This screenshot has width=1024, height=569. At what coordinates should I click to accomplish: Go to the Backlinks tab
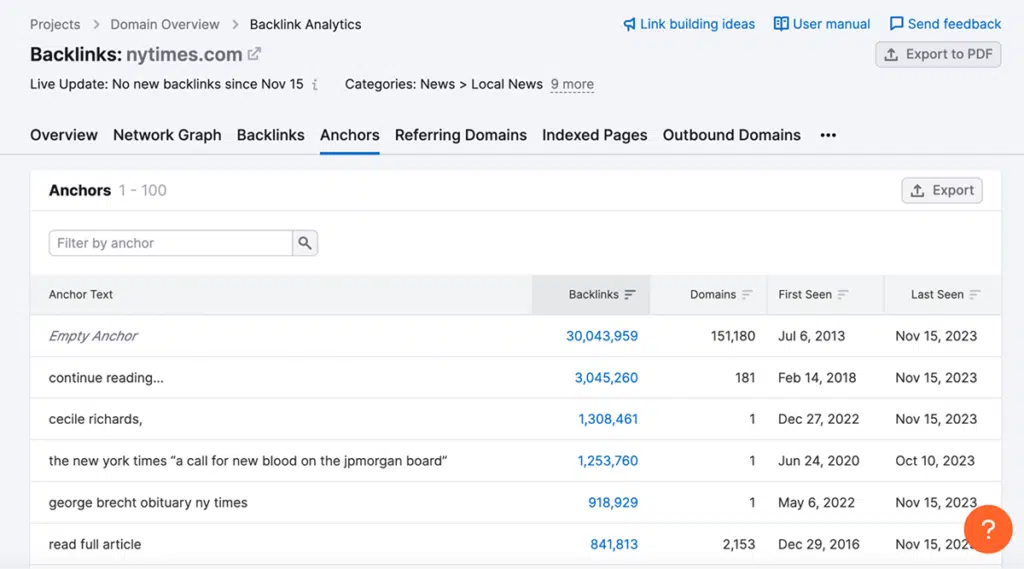coord(270,135)
